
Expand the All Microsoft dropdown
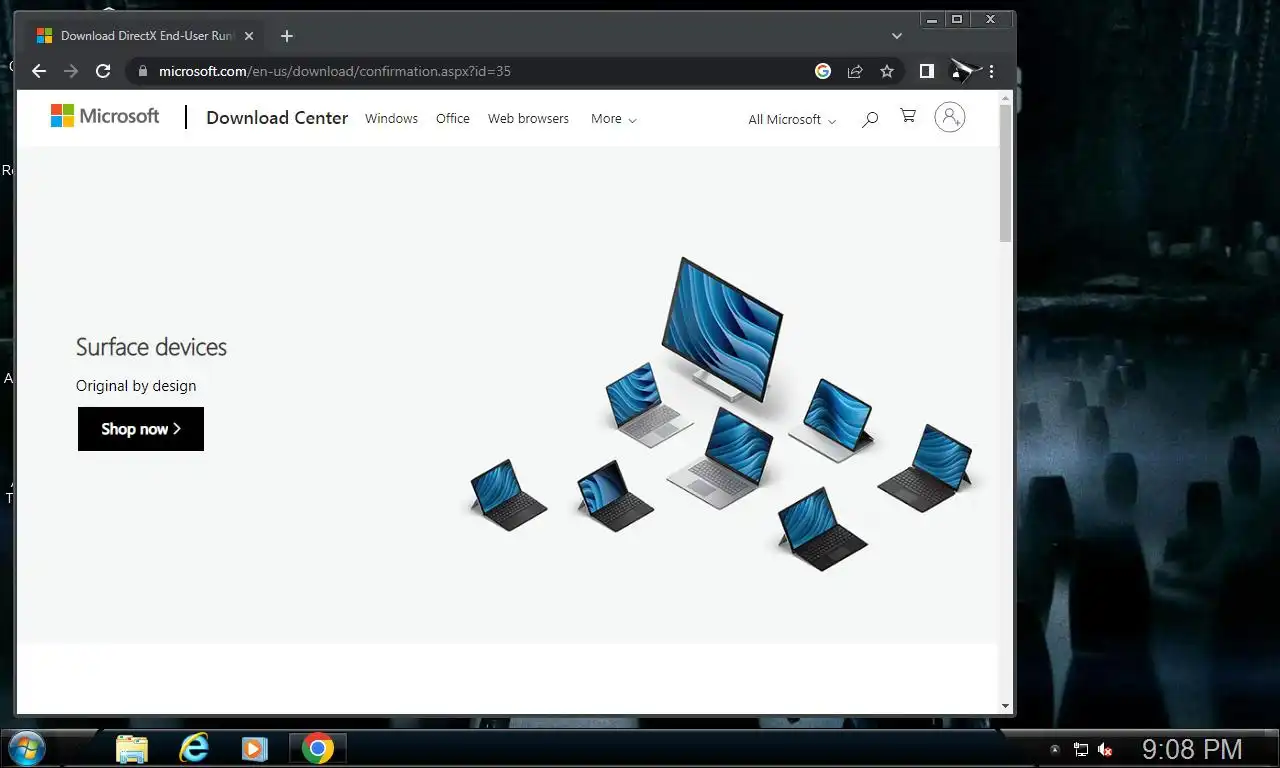pos(792,119)
